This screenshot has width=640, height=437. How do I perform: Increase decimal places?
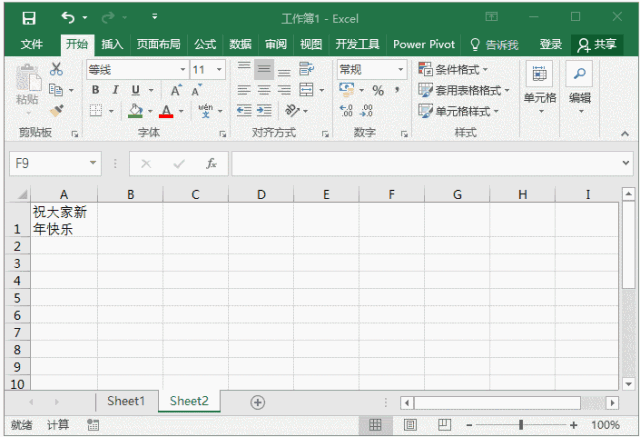346,110
